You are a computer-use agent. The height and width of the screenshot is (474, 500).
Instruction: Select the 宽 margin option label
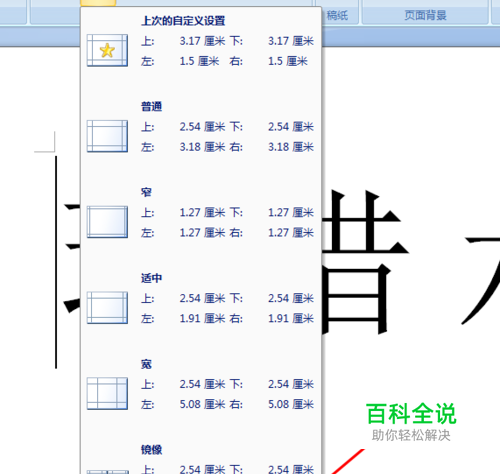[x=146, y=364]
